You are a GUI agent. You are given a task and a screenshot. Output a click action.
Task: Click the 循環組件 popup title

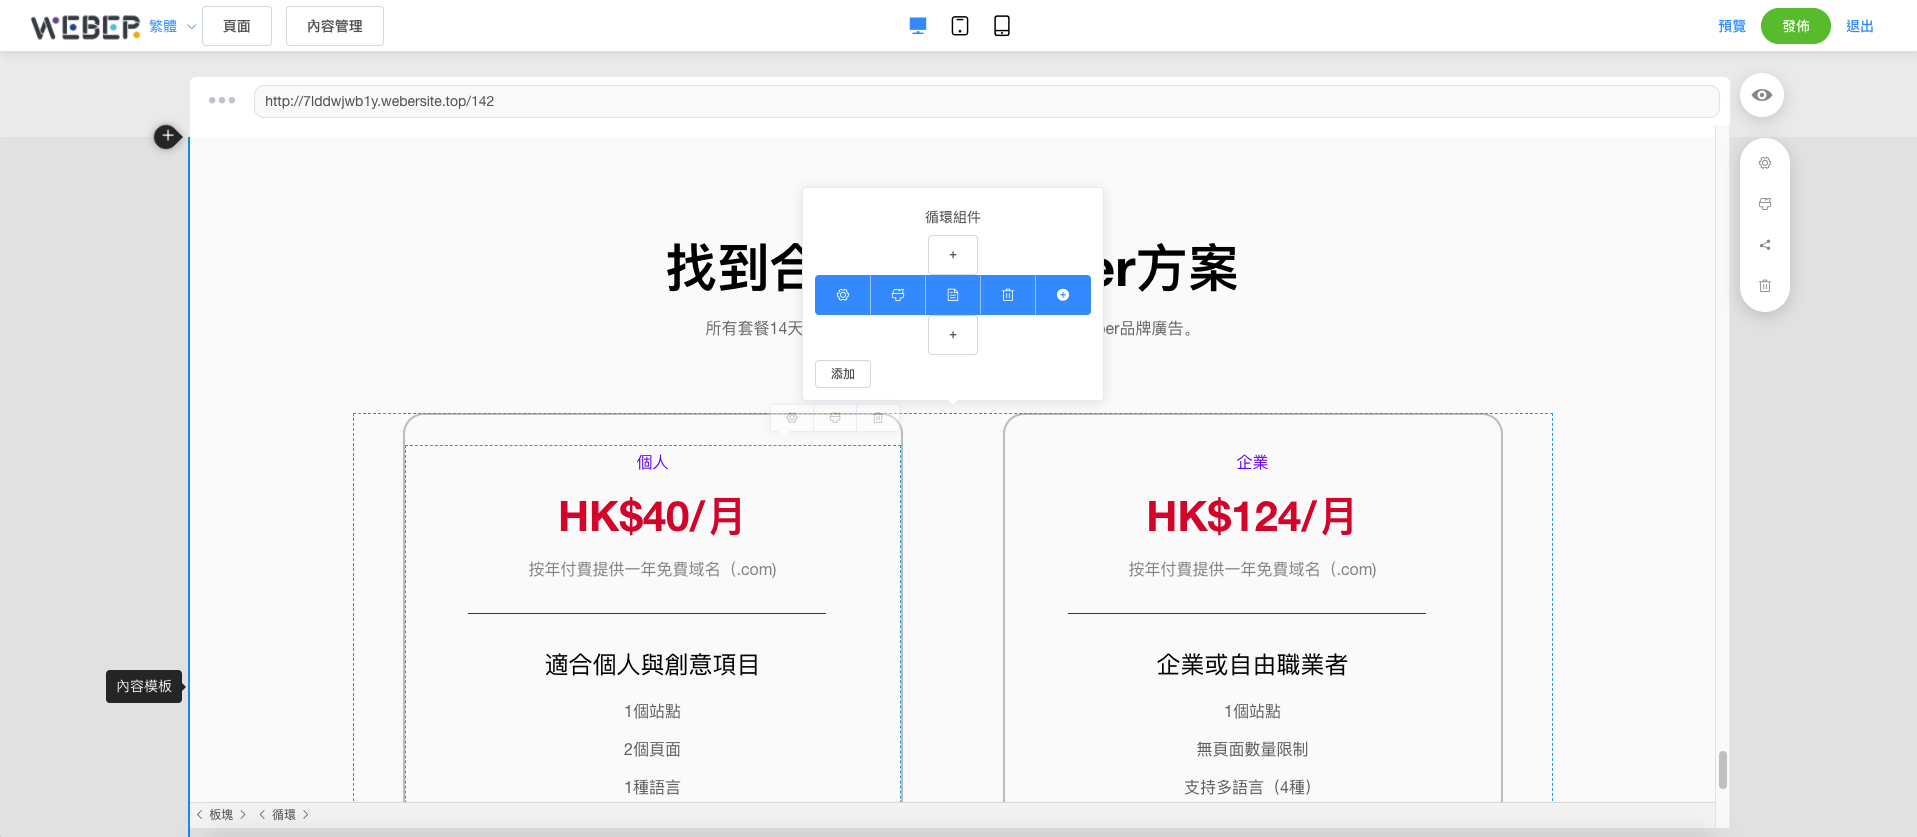click(953, 217)
